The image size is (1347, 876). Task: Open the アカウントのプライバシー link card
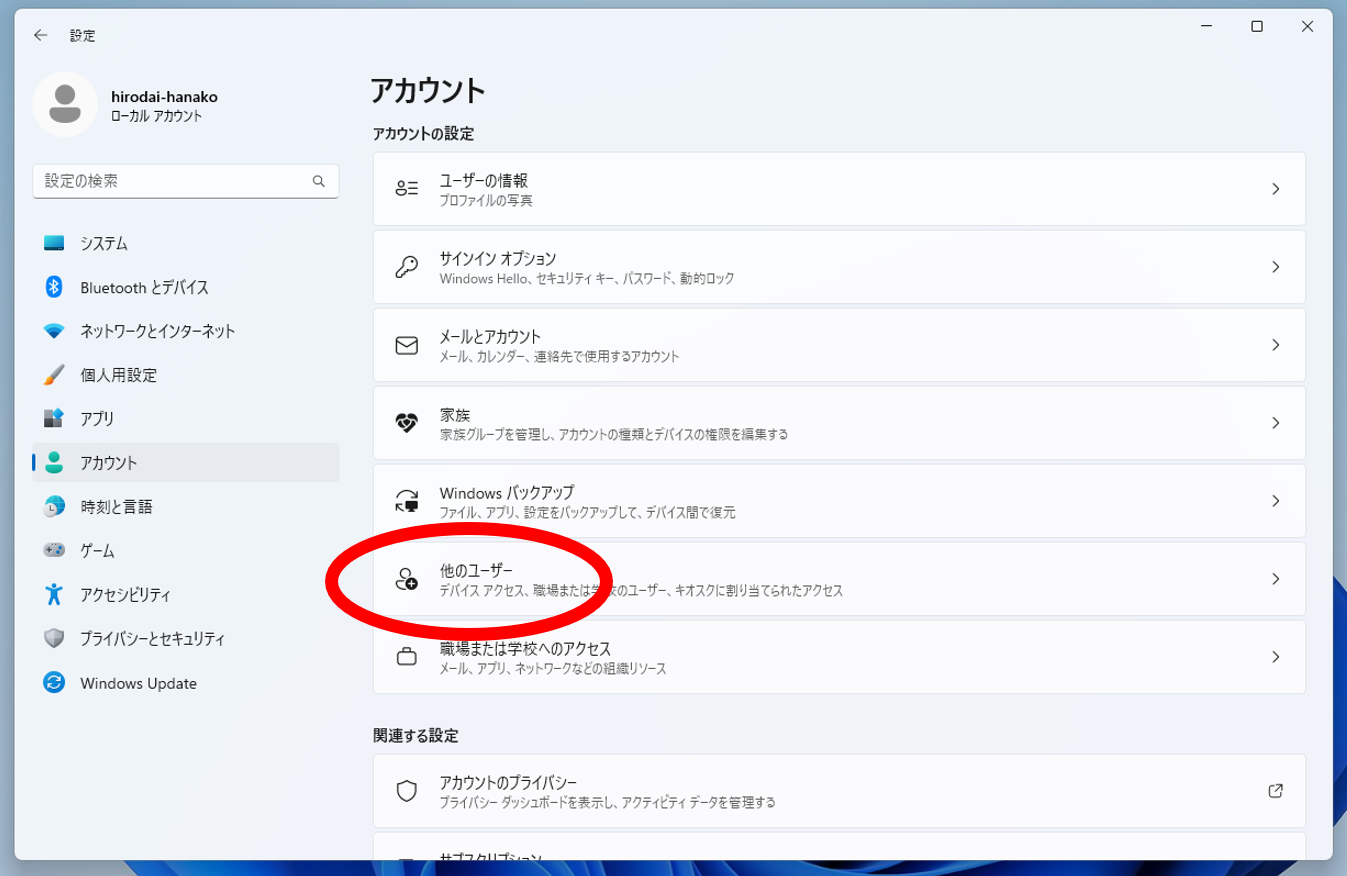coord(839,791)
